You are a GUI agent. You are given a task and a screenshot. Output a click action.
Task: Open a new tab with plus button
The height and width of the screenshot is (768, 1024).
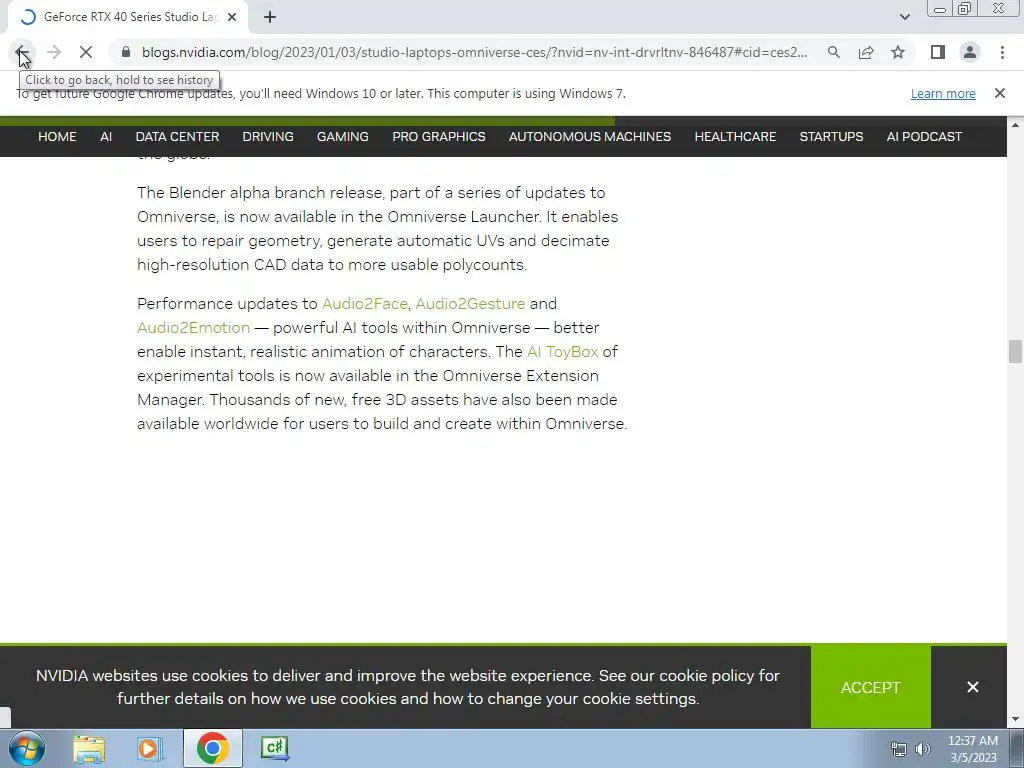(x=270, y=17)
